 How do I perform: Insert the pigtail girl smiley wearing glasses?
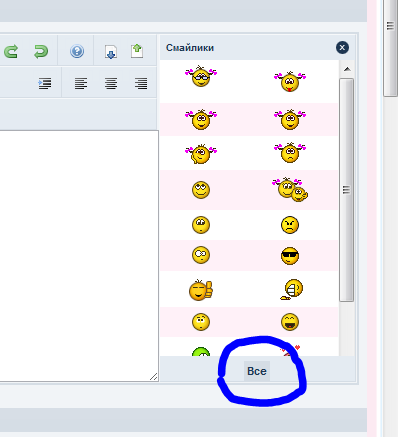pyautogui.click(x=201, y=76)
